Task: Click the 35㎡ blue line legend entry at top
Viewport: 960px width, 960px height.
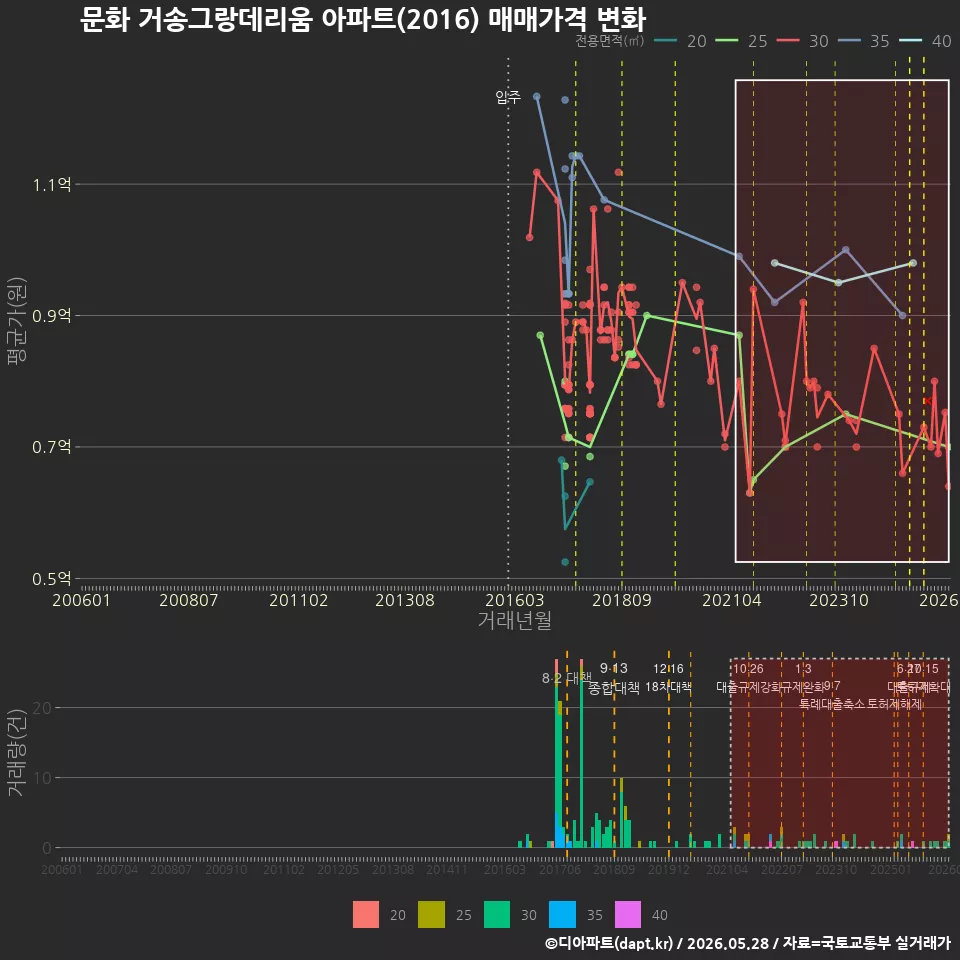Action: click(x=864, y=41)
